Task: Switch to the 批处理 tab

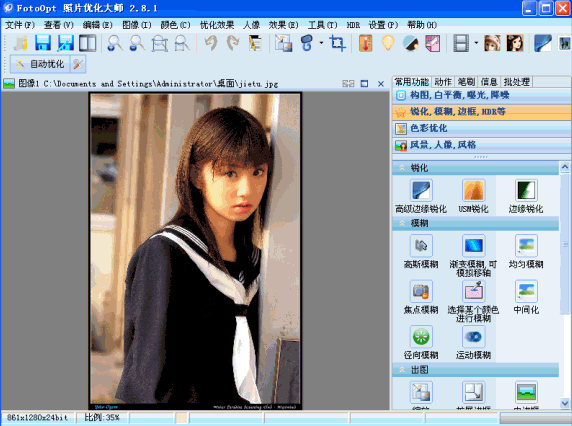Action: pyautogui.click(x=516, y=82)
